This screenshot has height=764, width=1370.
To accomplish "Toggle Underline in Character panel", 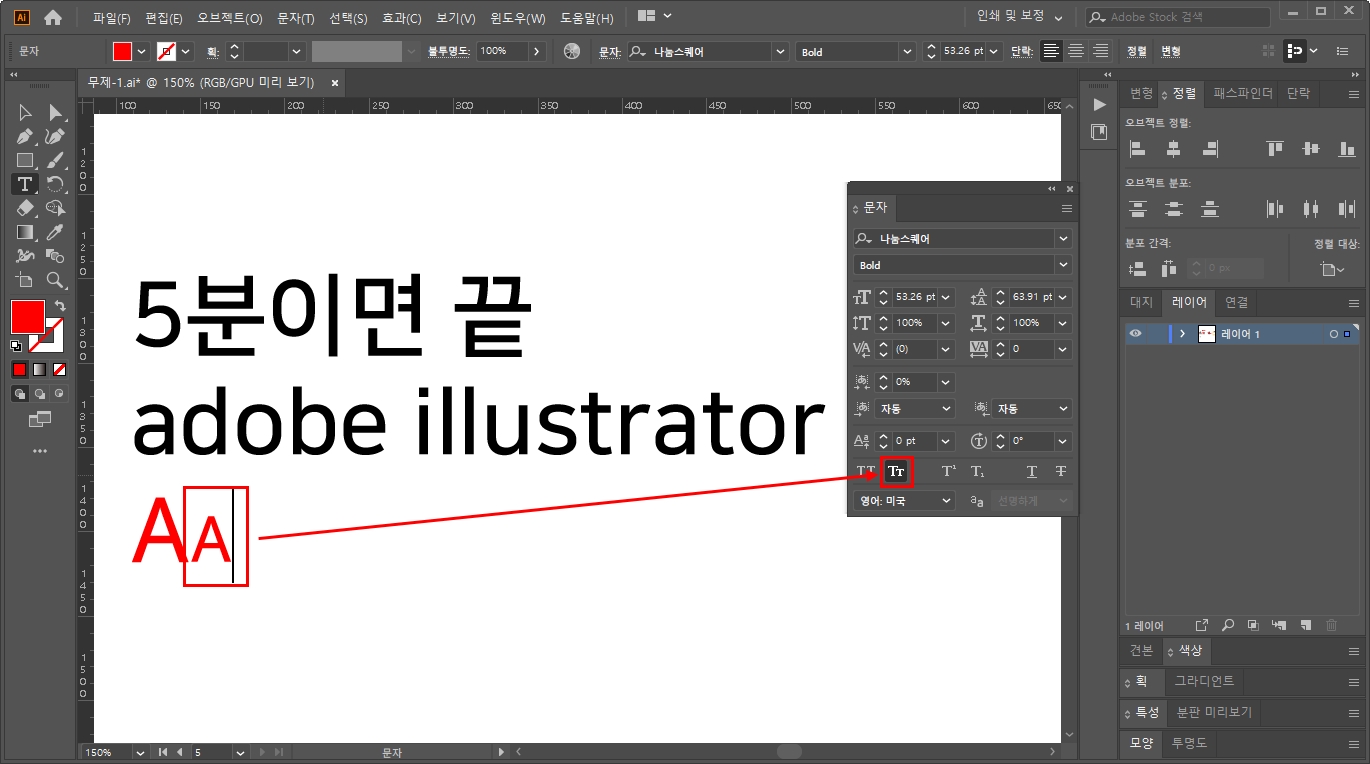I will 1032,471.
